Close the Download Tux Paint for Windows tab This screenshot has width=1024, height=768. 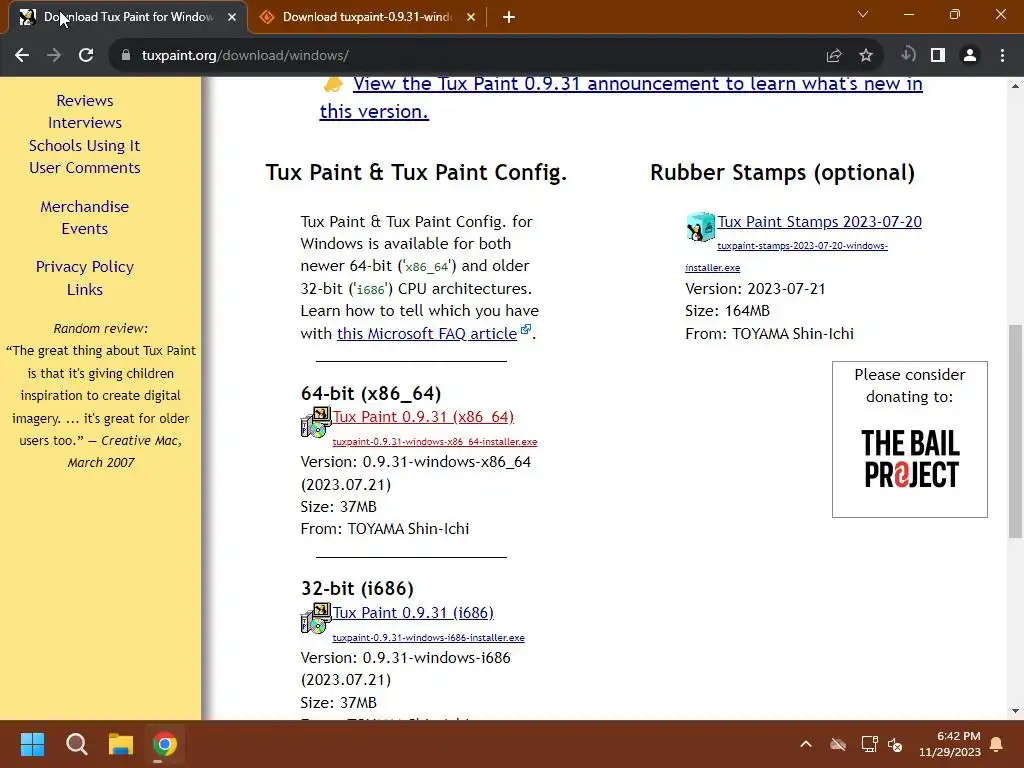pyautogui.click(x=232, y=18)
